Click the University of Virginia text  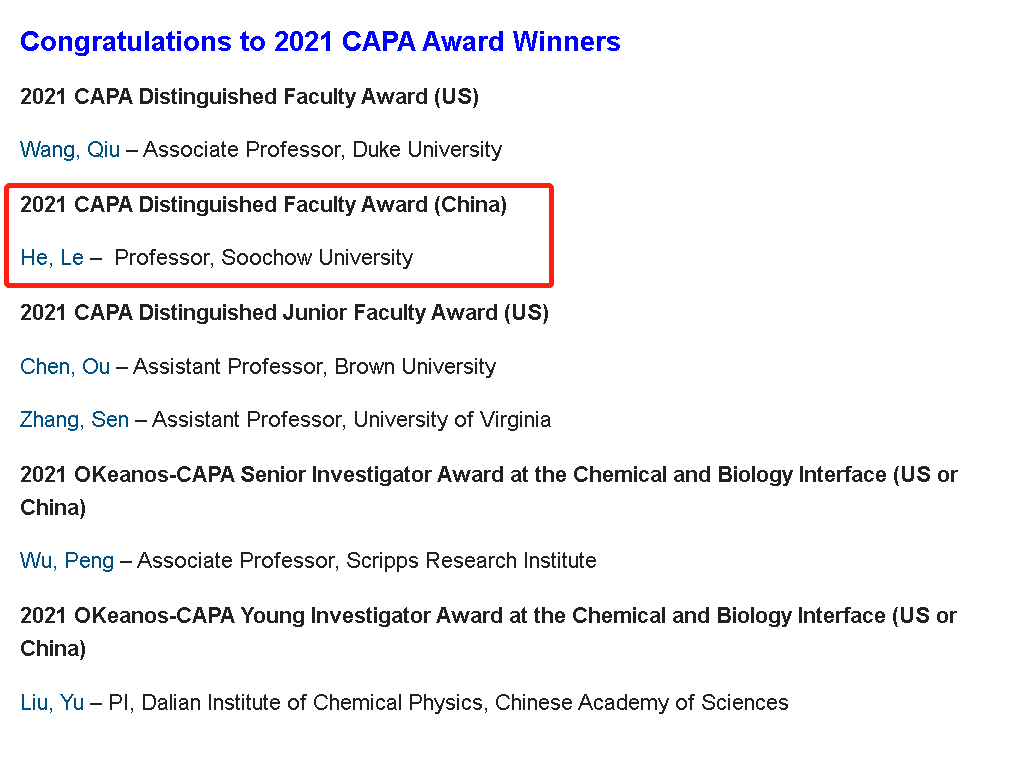(452, 420)
